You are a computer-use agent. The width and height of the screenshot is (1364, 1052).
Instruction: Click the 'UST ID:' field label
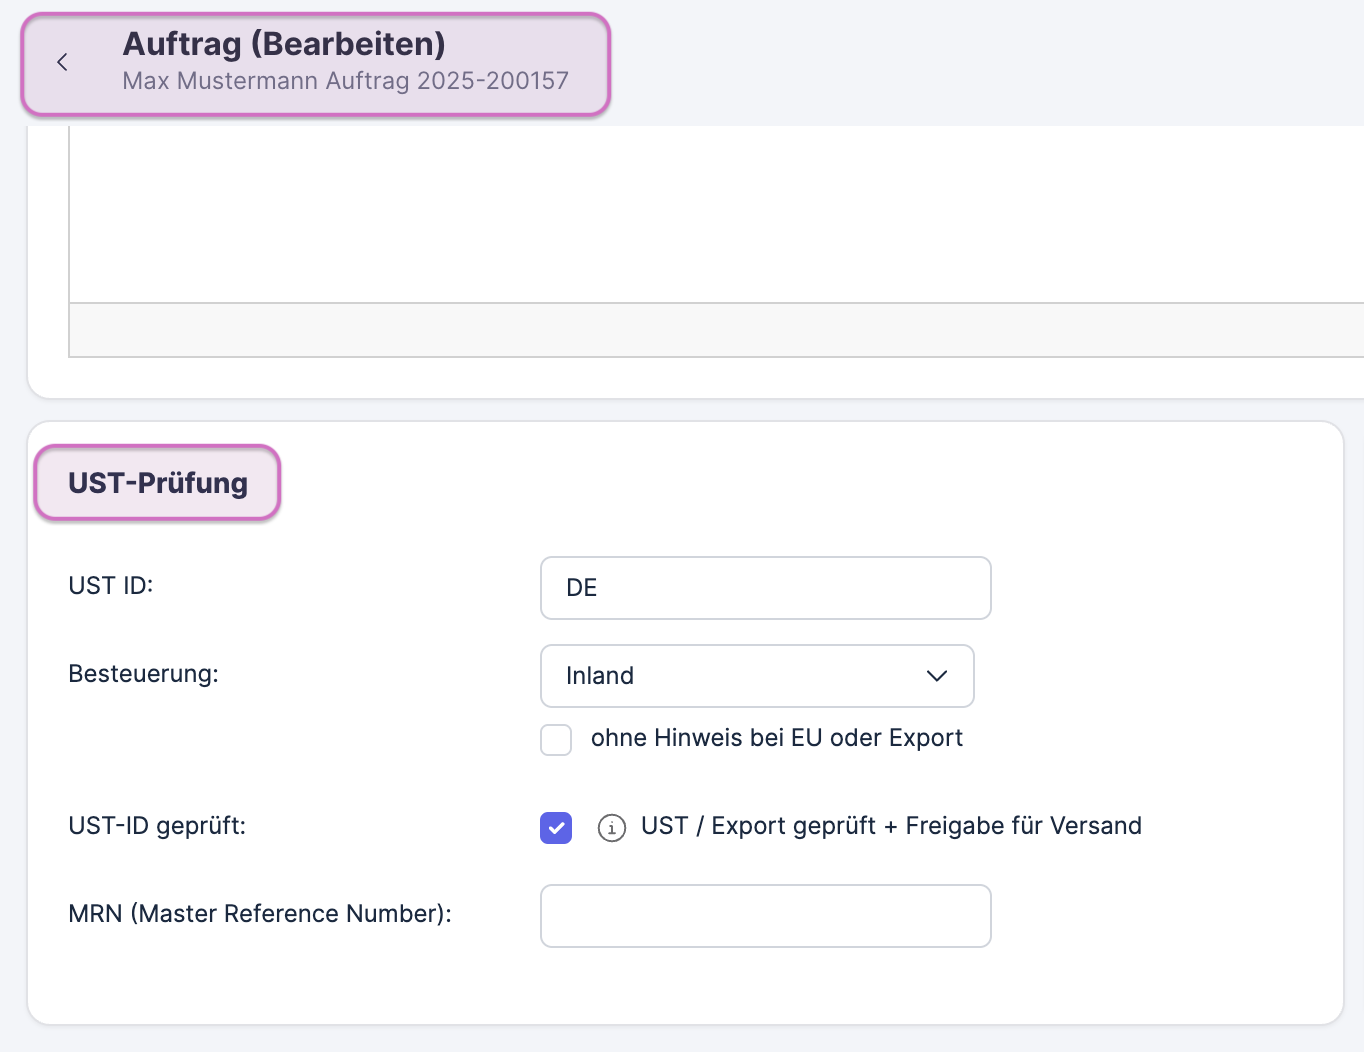[x=111, y=586]
